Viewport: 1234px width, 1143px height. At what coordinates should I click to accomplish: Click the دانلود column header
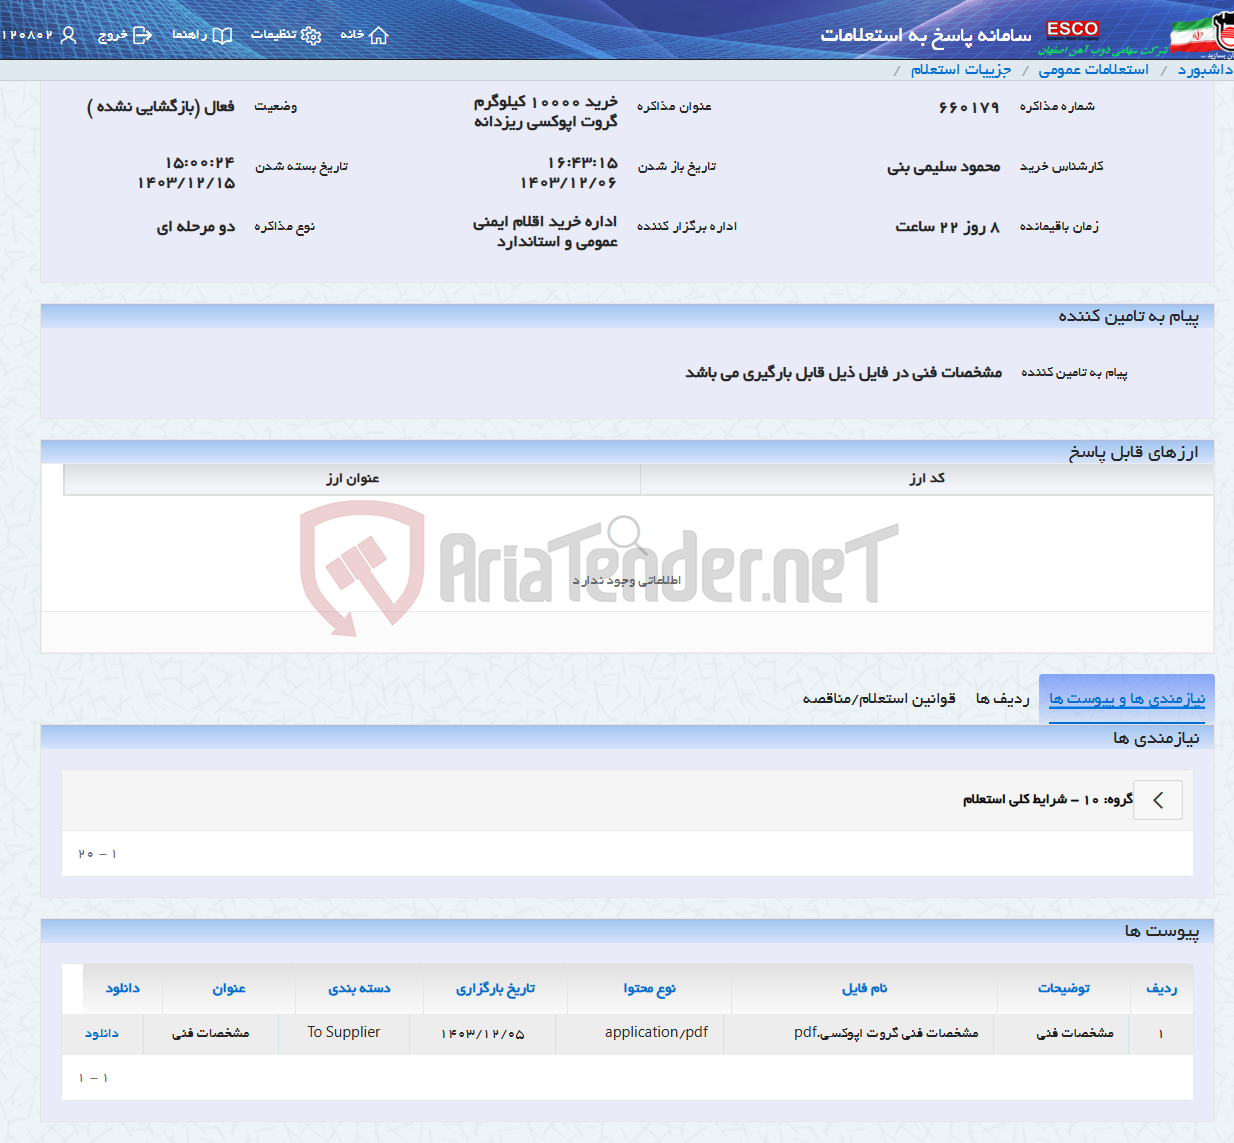click(x=123, y=988)
